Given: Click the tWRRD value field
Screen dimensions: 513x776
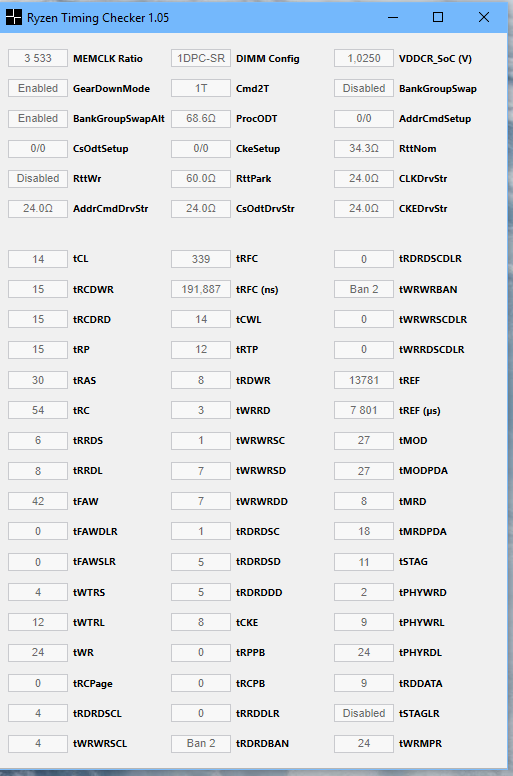Looking at the screenshot, I should [201, 410].
